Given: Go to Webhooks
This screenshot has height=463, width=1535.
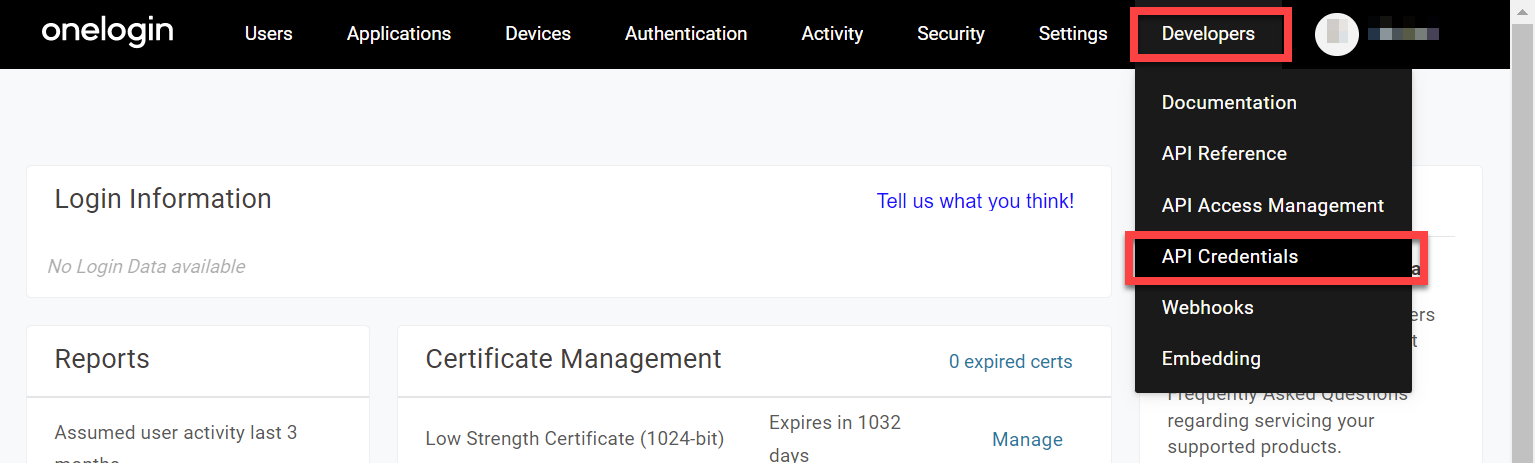Looking at the screenshot, I should click(1207, 308).
